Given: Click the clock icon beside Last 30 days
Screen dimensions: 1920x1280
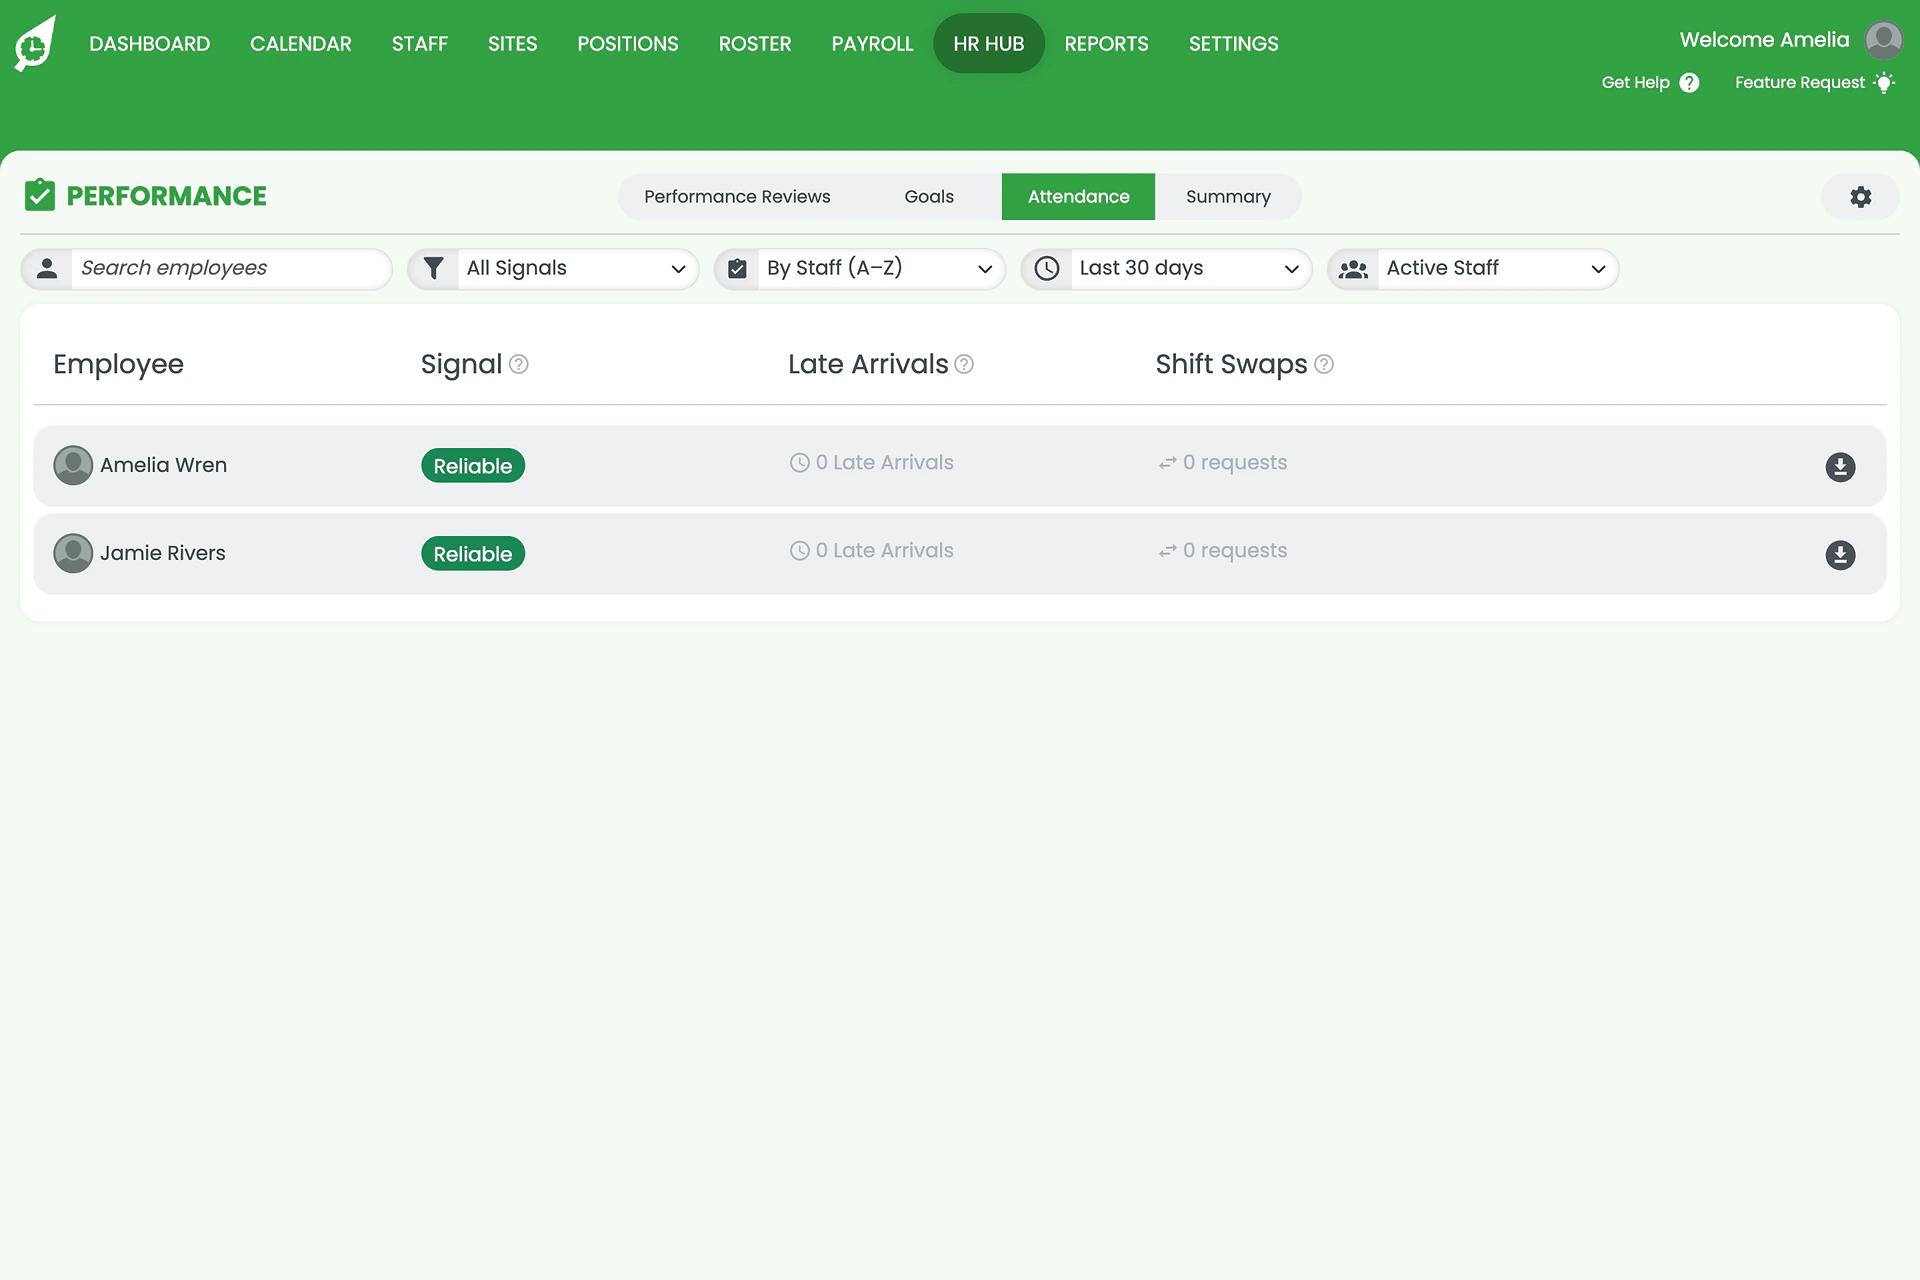Looking at the screenshot, I should [1047, 268].
